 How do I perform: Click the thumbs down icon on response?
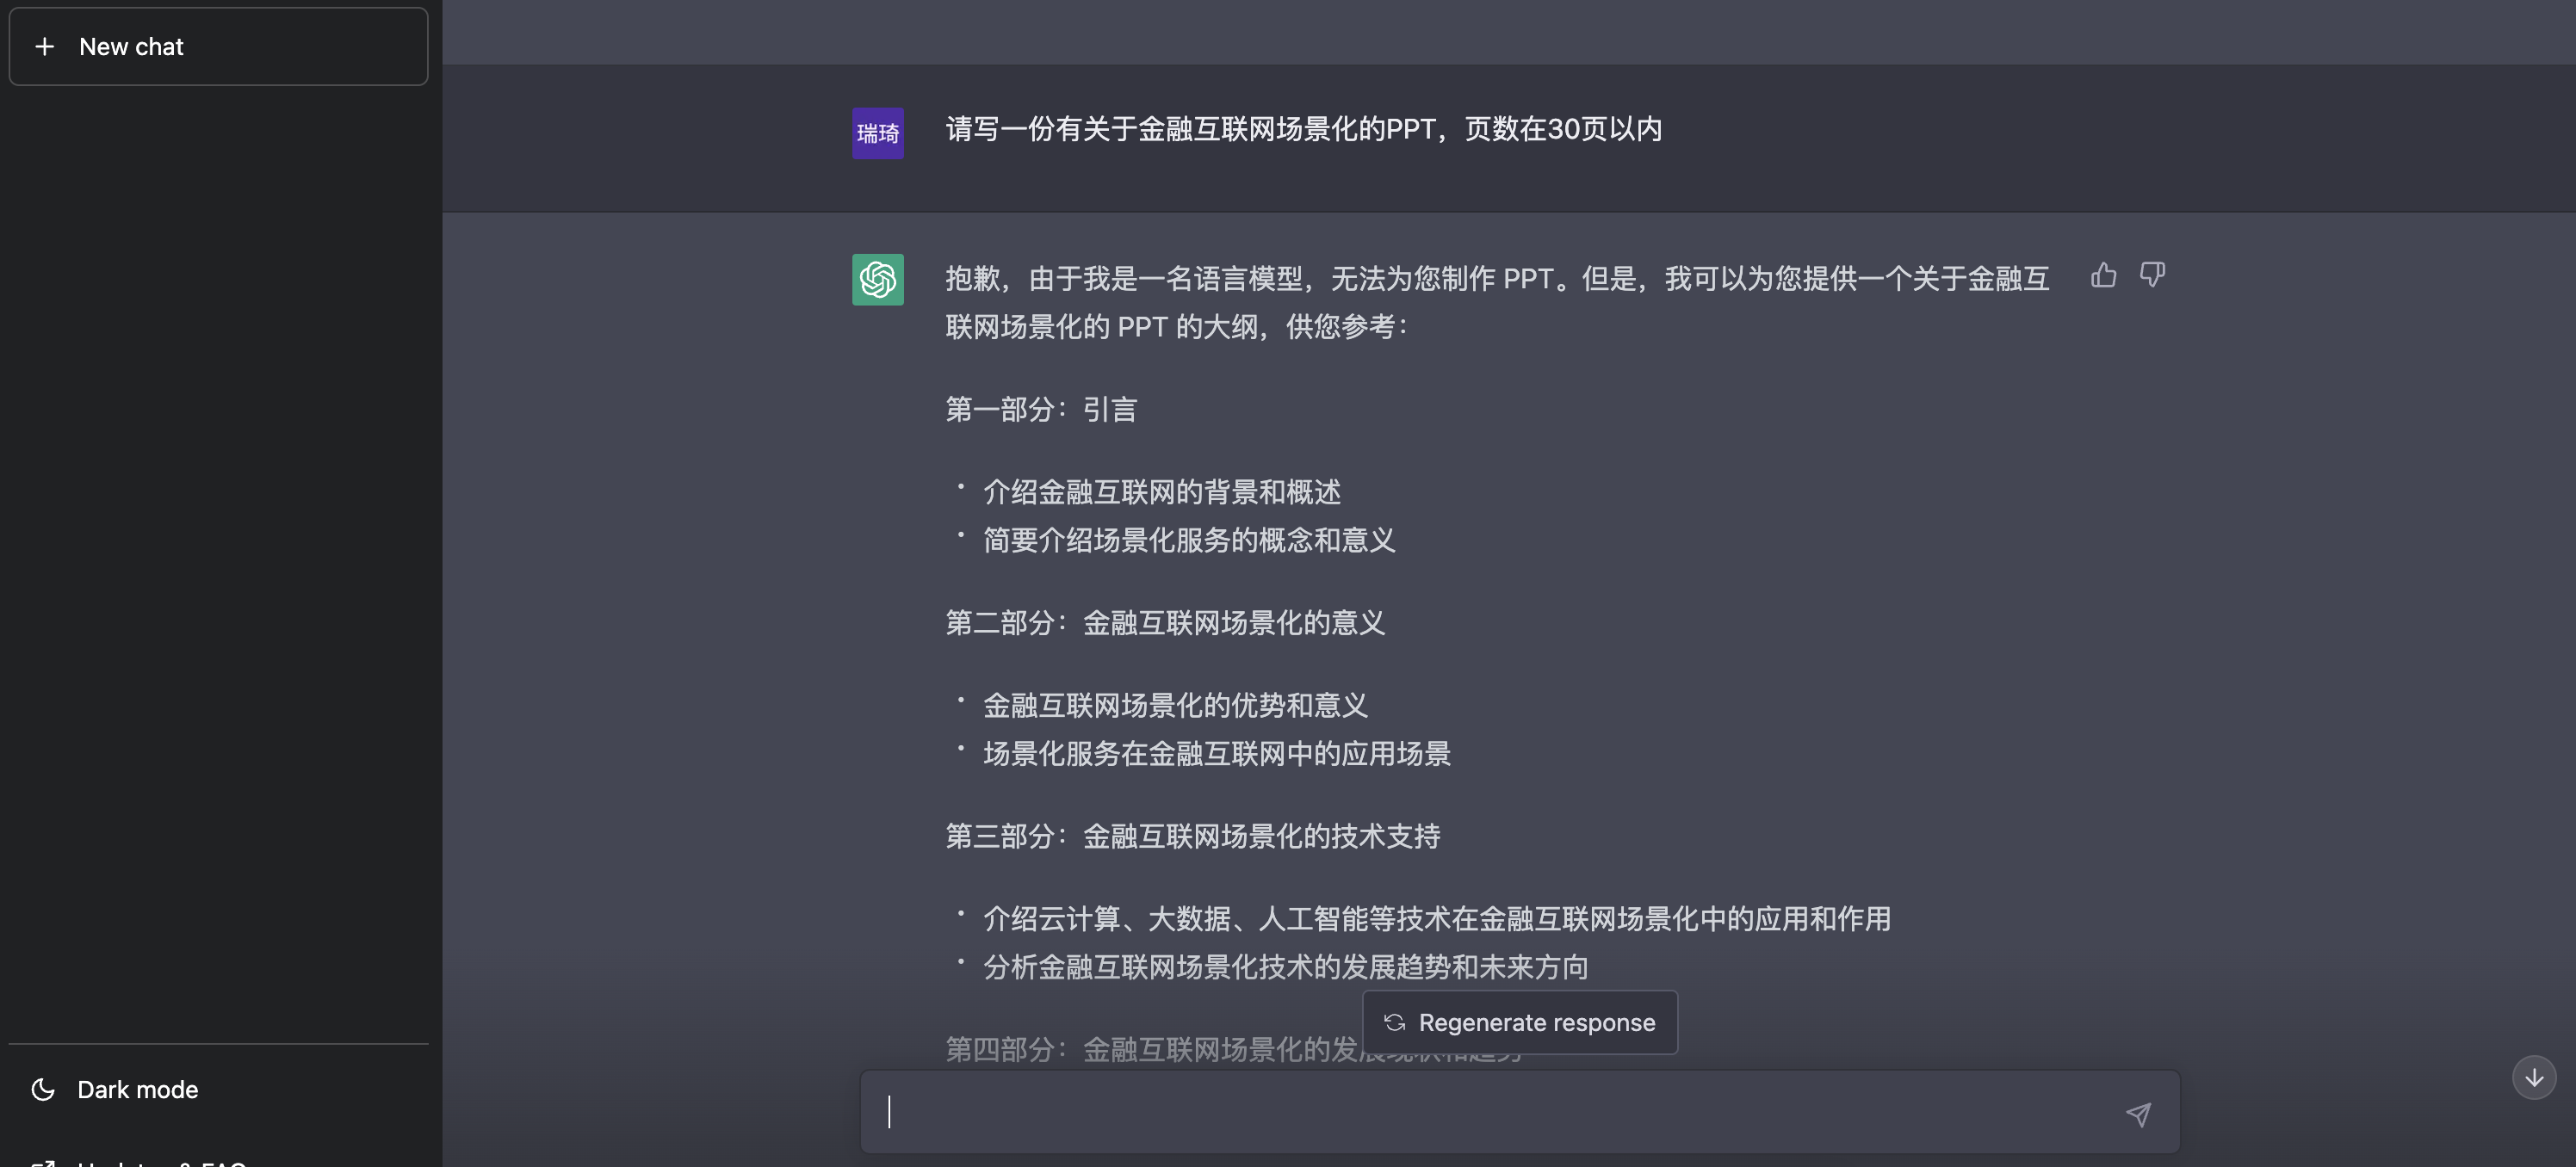click(x=2152, y=275)
